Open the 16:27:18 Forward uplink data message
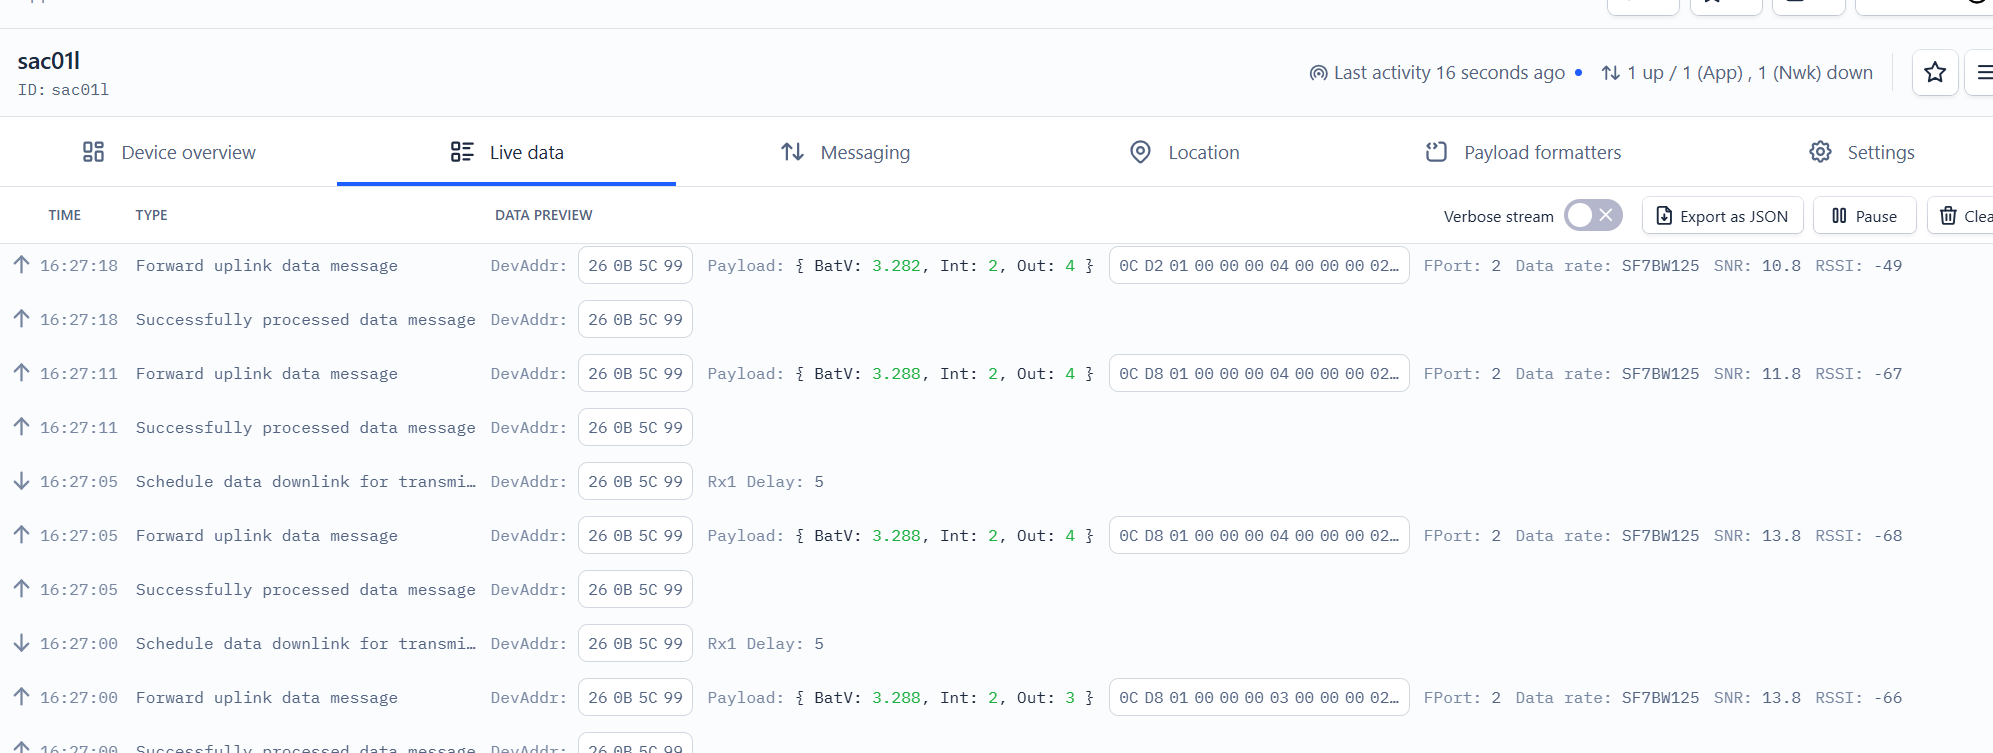Image resolution: width=1993 pixels, height=753 pixels. [x=996, y=265]
